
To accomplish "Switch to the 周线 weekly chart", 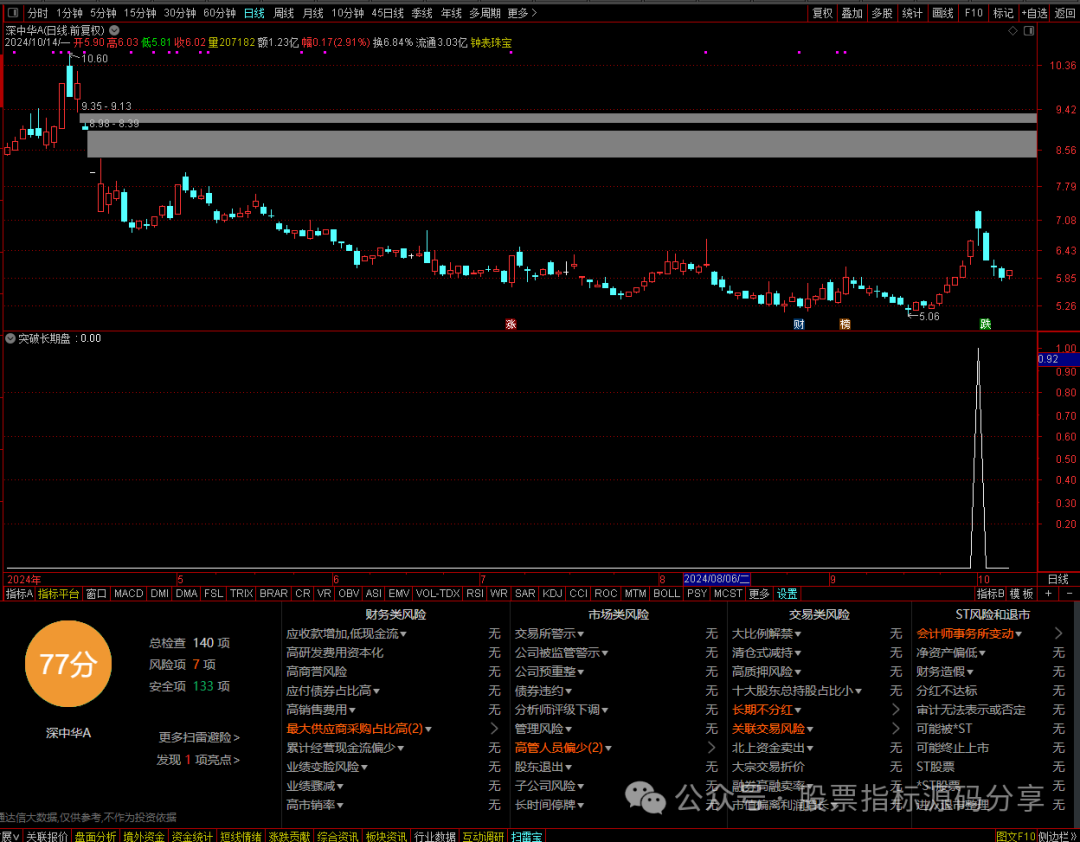I will (284, 13).
